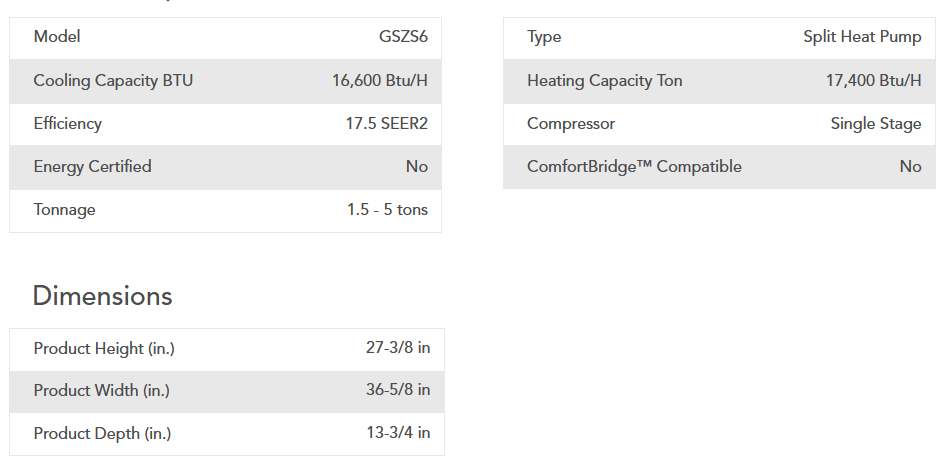Click the Type row label
The height and width of the screenshot is (476, 948).
coord(544,37)
